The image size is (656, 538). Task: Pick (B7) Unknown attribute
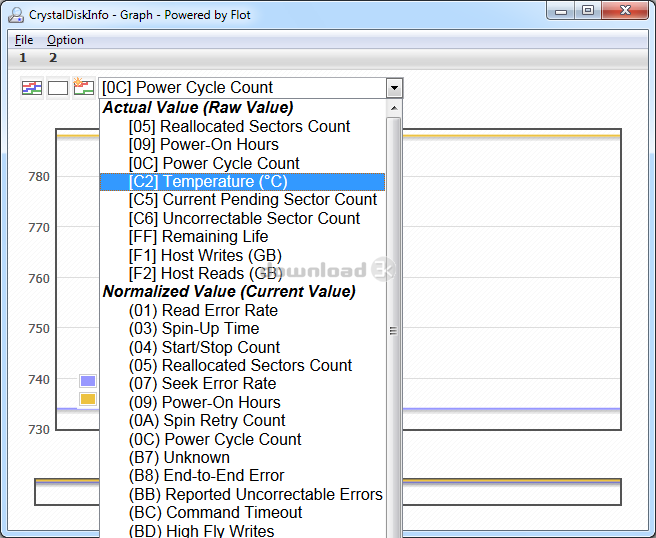coord(242,458)
